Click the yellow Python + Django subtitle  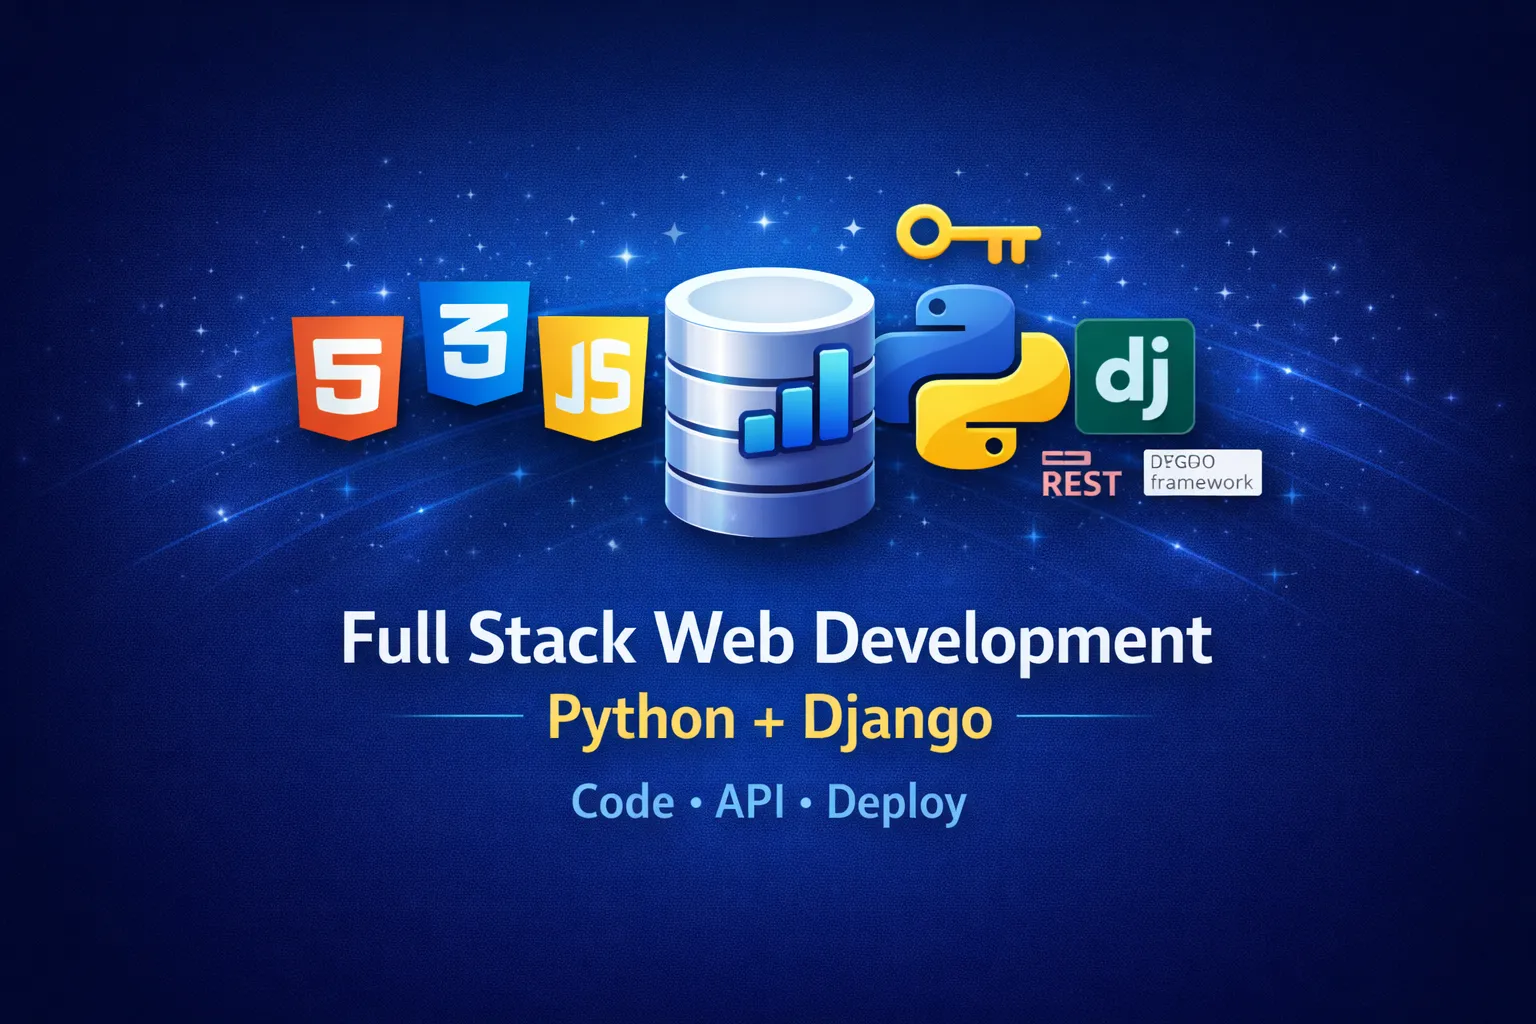pyautogui.click(x=771, y=722)
